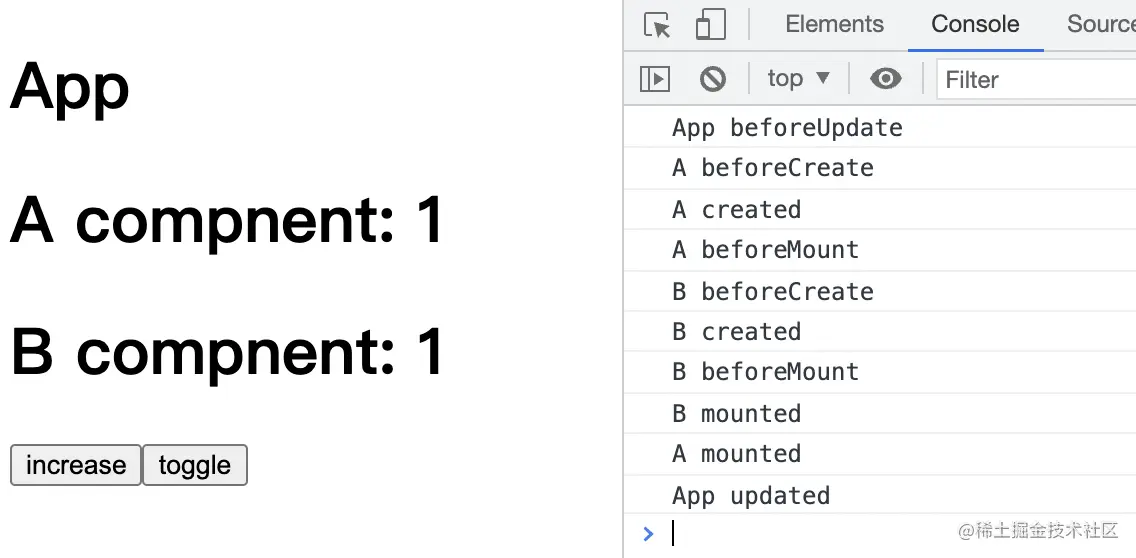This screenshot has height=558, width=1136.
Task: Select the Console tab
Action: (x=975, y=25)
